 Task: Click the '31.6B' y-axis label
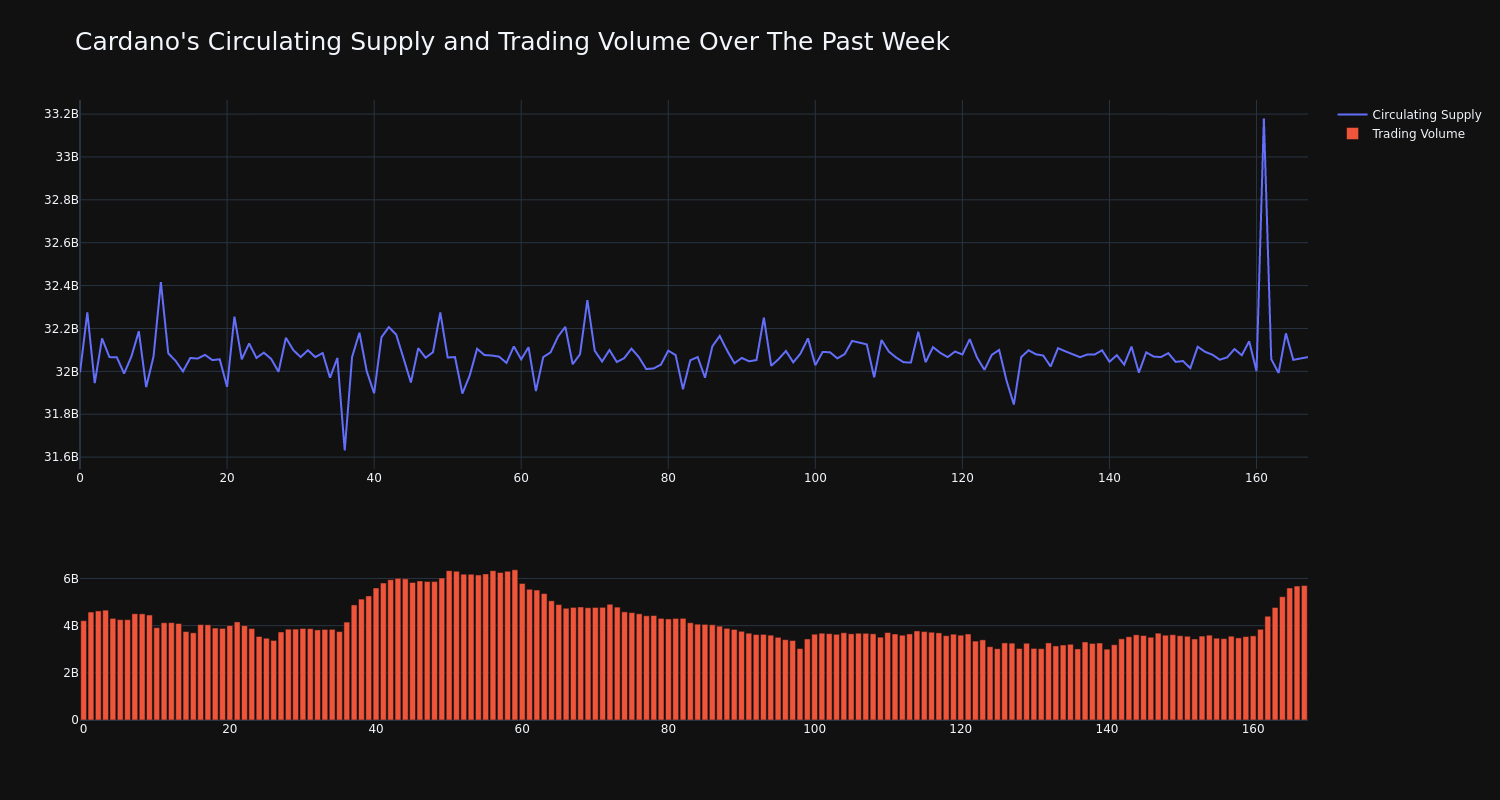[x=61, y=457]
